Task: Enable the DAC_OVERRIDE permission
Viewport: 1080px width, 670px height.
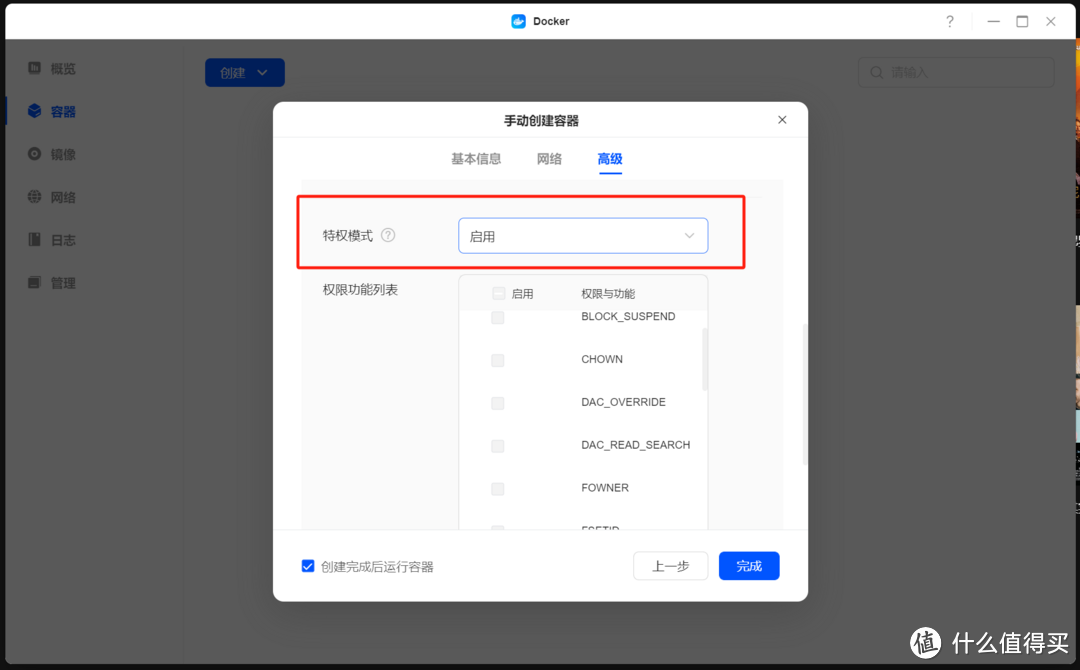Action: click(x=497, y=403)
